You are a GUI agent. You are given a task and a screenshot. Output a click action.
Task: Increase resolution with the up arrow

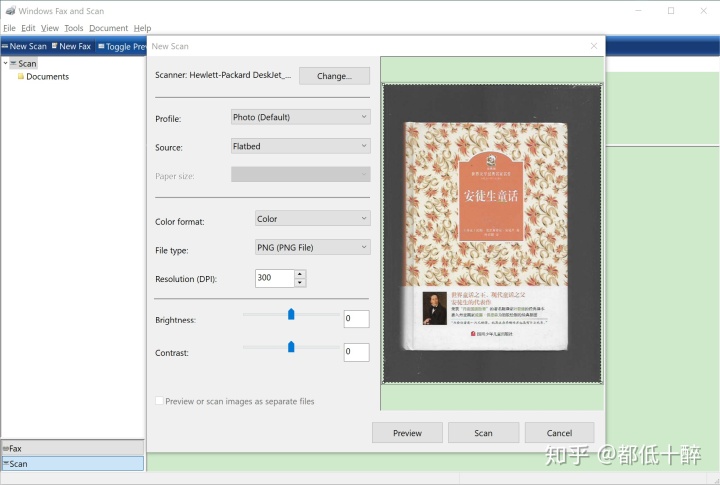coord(300,274)
